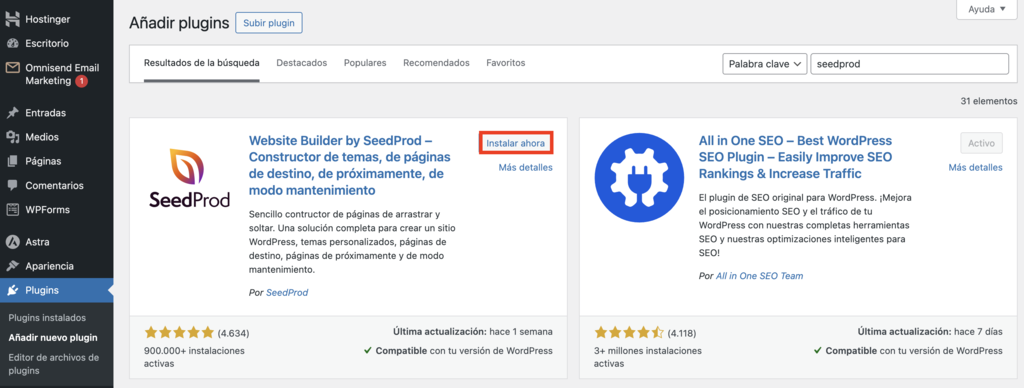This screenshot has height=388, width=1024.
Task: Open Entradas menu label
Action: pos(46,113)
